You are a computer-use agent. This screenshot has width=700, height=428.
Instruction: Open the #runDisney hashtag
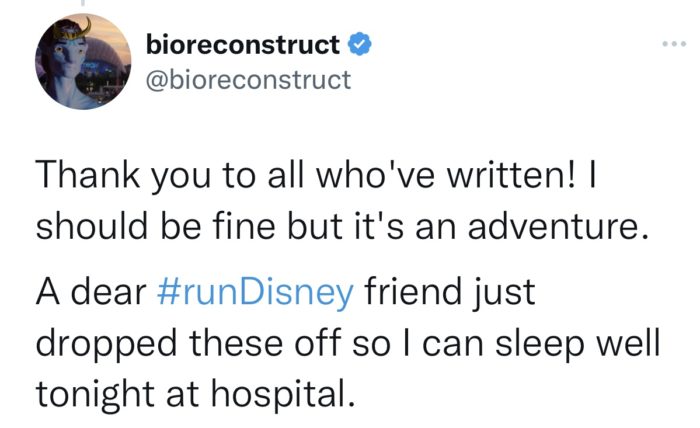click(255, 292)
